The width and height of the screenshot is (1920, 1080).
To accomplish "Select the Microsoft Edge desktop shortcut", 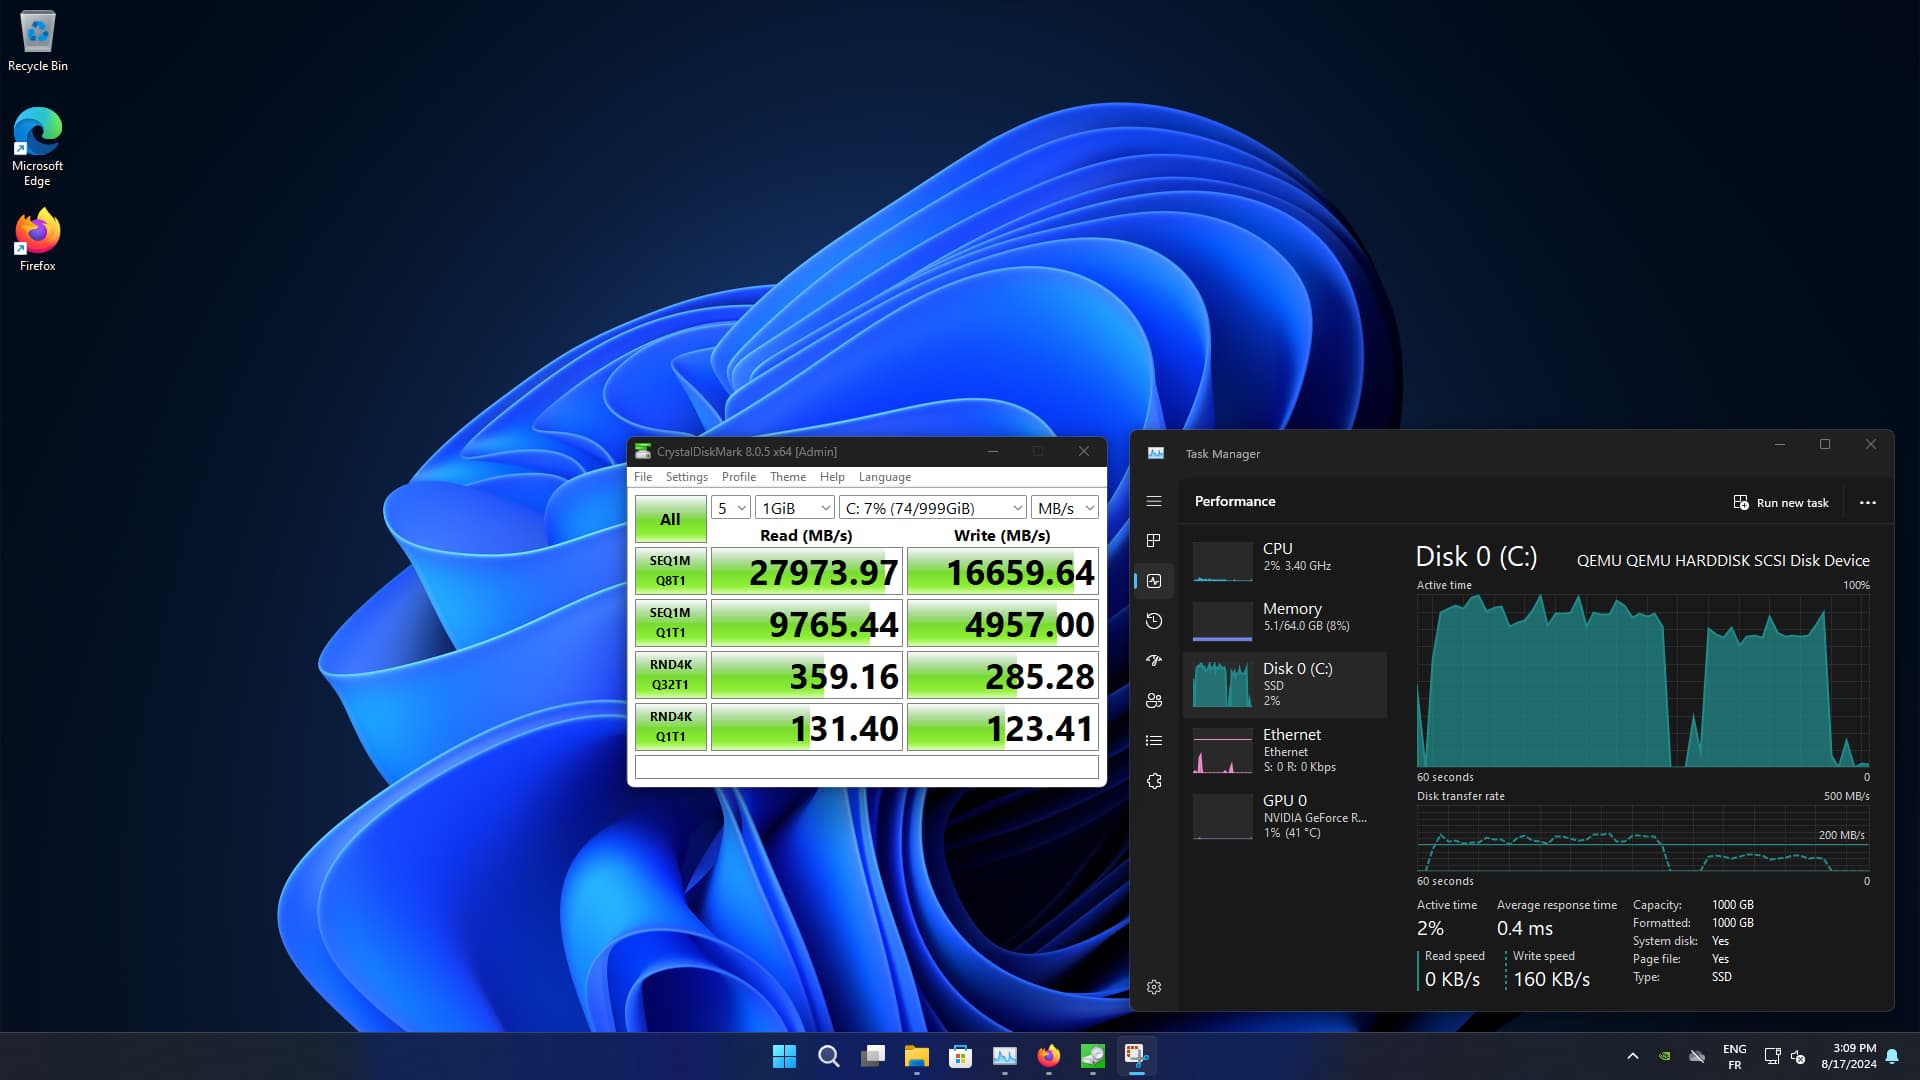I will tap(38, 147).
